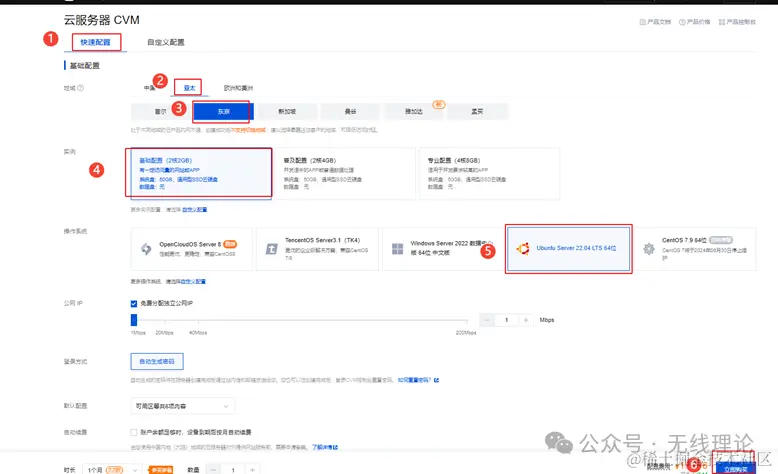Open the 了解详情 link under auto-renew
The width and height of the screenshot is (778, 474).
pyautogui.click(x=324, y=447)
